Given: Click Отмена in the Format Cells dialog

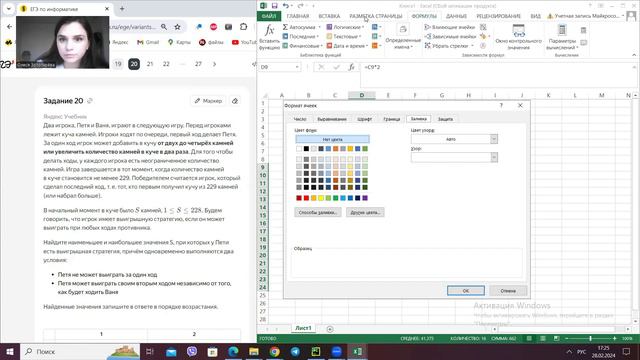Looking at the screenshot, I should (x=508, y=291).
